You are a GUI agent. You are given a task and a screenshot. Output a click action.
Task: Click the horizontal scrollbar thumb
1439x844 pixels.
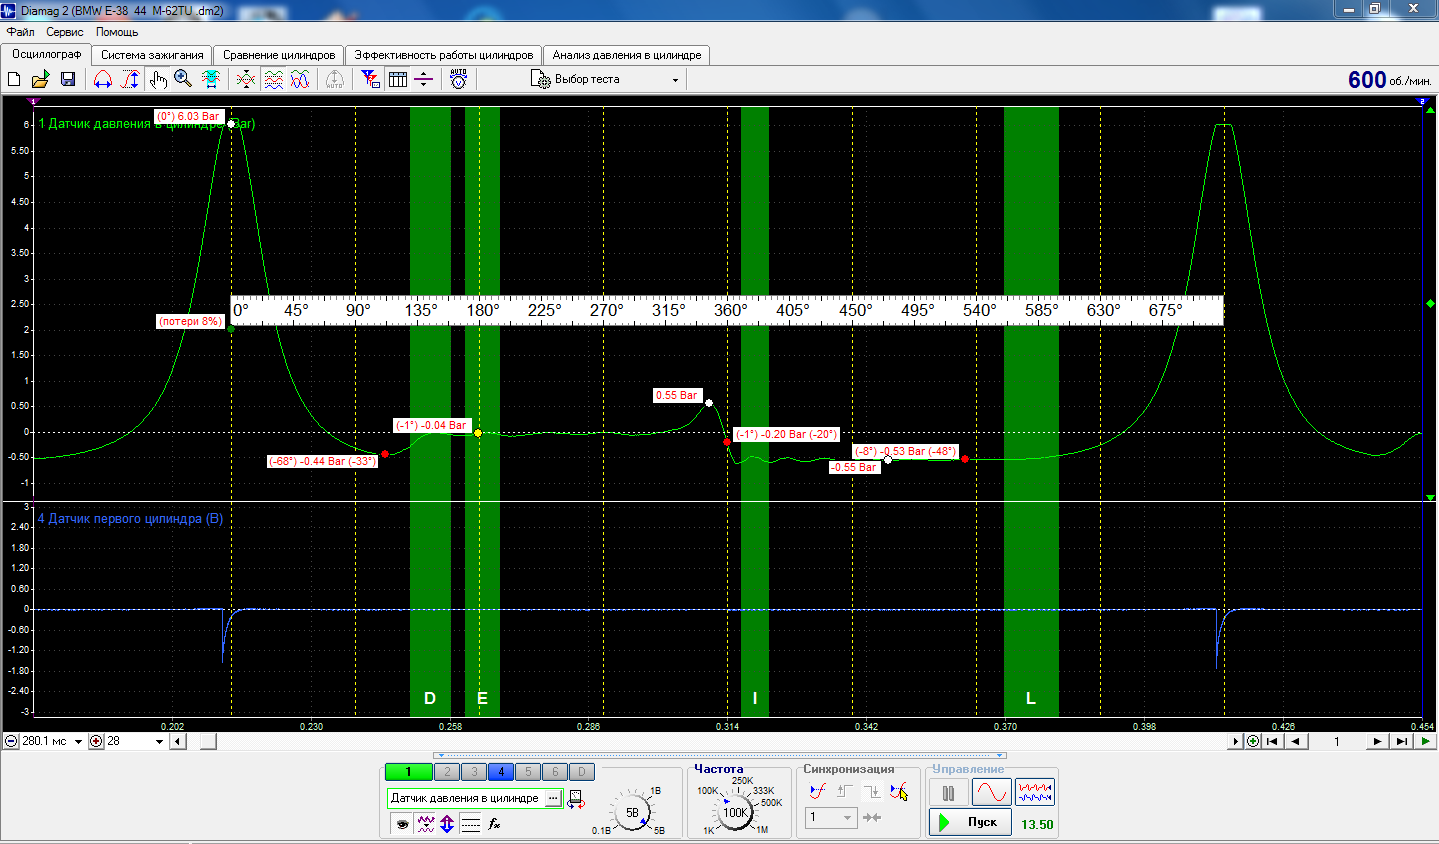[x=208, y=741]
